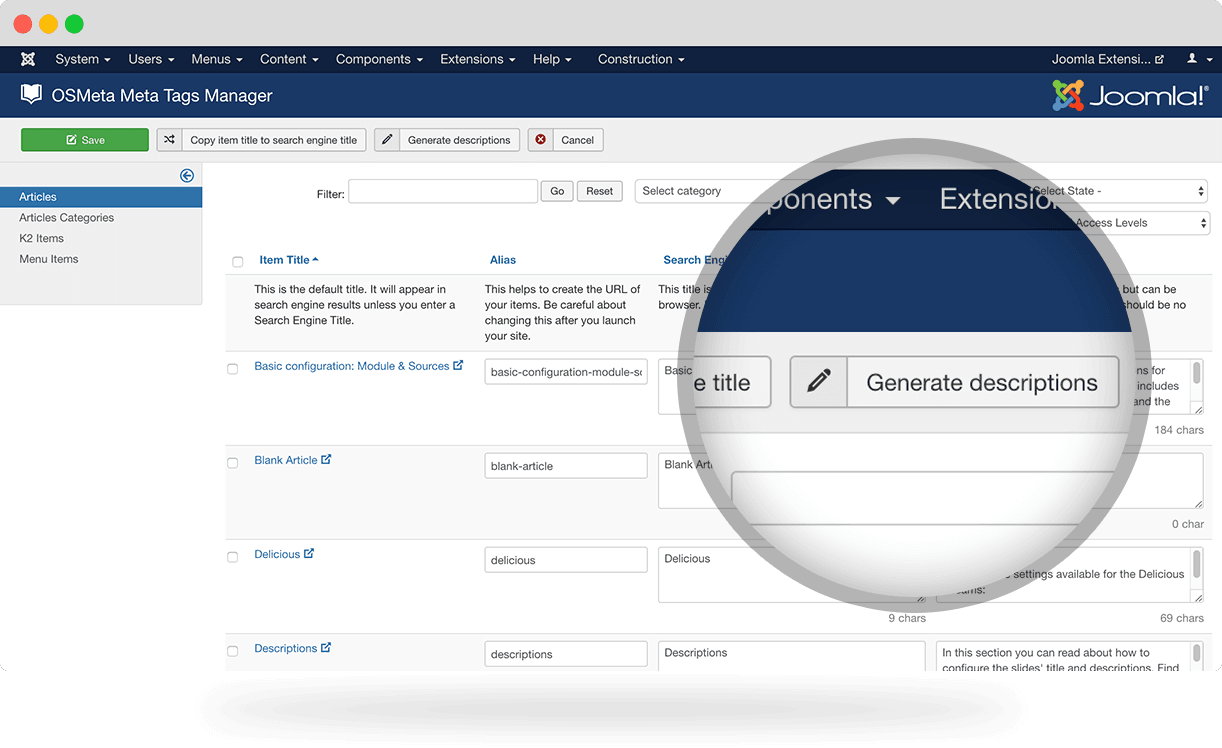This screenshot has height=748, width=1222.
Task: Open the System menu
Action: coord(83,59)
